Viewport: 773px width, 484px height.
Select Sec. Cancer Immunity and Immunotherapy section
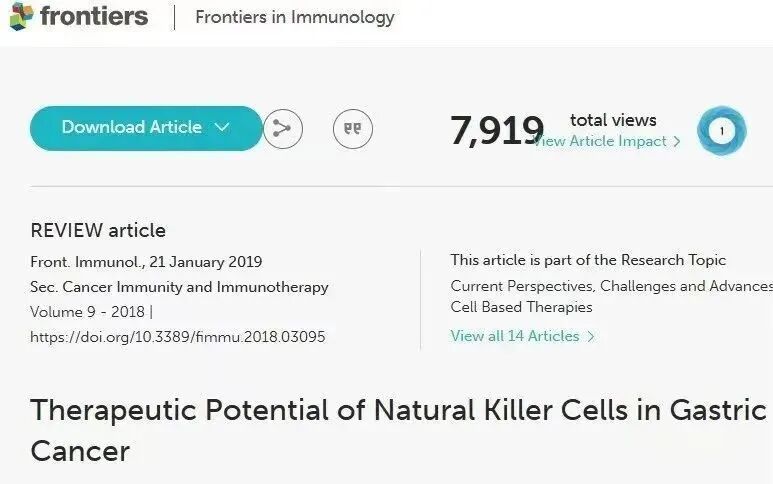[179, 287]
